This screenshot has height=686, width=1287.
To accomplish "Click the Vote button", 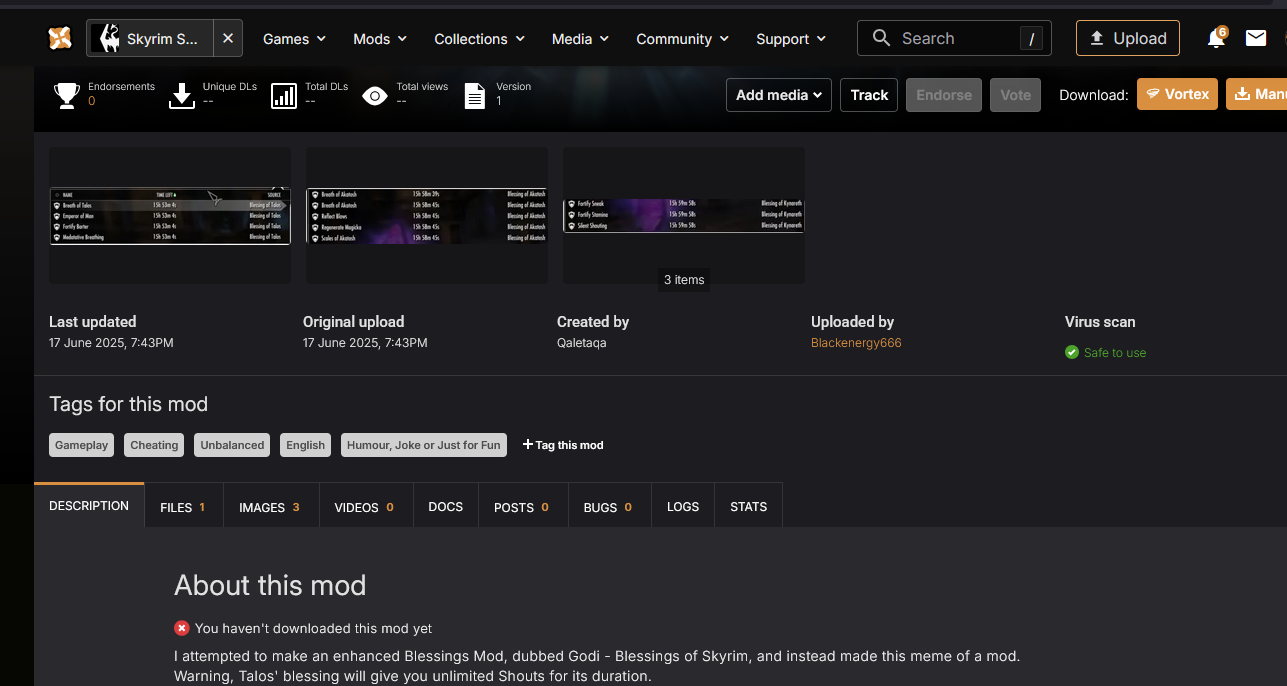I will [1016, 95].
